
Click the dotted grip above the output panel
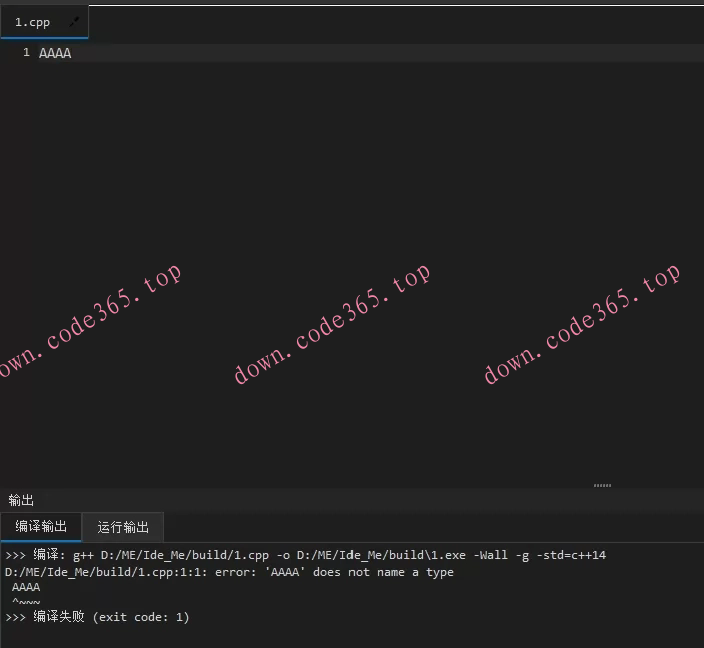pos(602,485)
